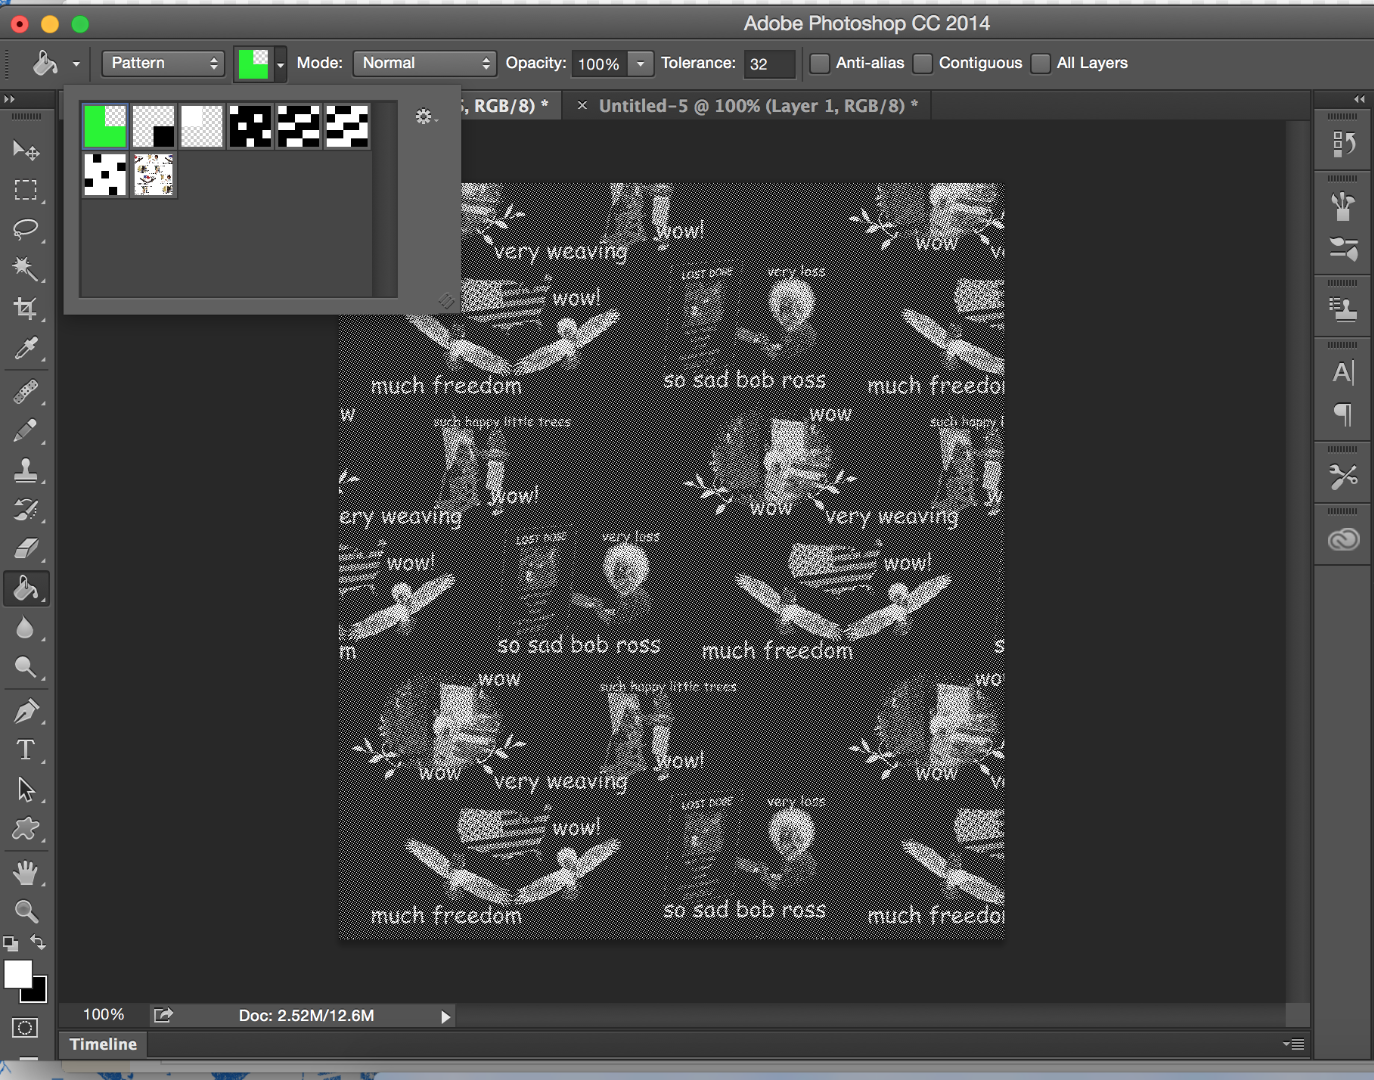Select the pattern with single black corner square
Image resolution: width=1374 pixels, height=1080 pixels.
[154, 126]
